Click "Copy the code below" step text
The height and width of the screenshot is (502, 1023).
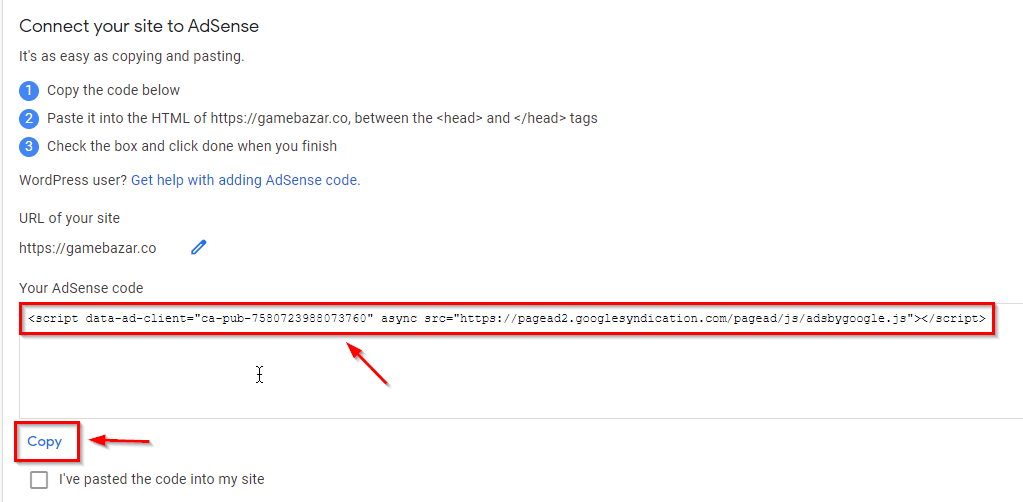click(114, 91)
